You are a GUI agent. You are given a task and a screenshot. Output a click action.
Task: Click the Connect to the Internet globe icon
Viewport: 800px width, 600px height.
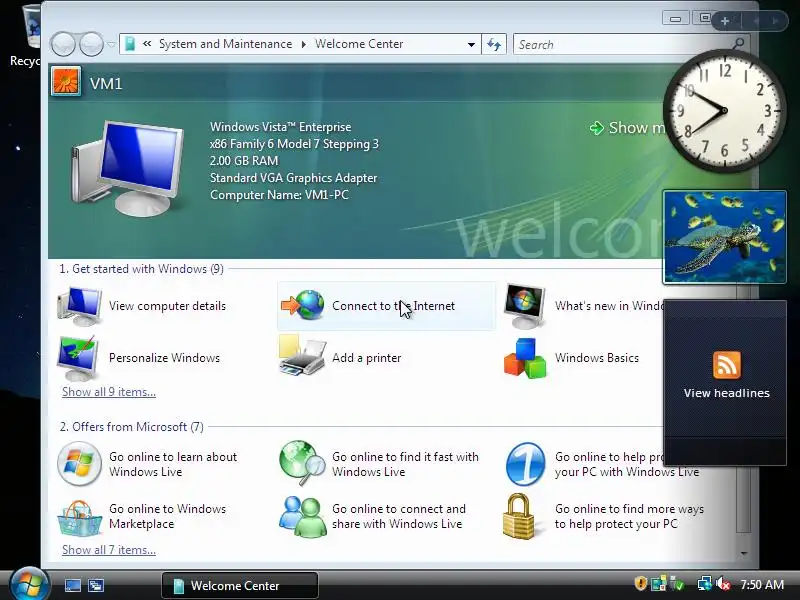303,305
